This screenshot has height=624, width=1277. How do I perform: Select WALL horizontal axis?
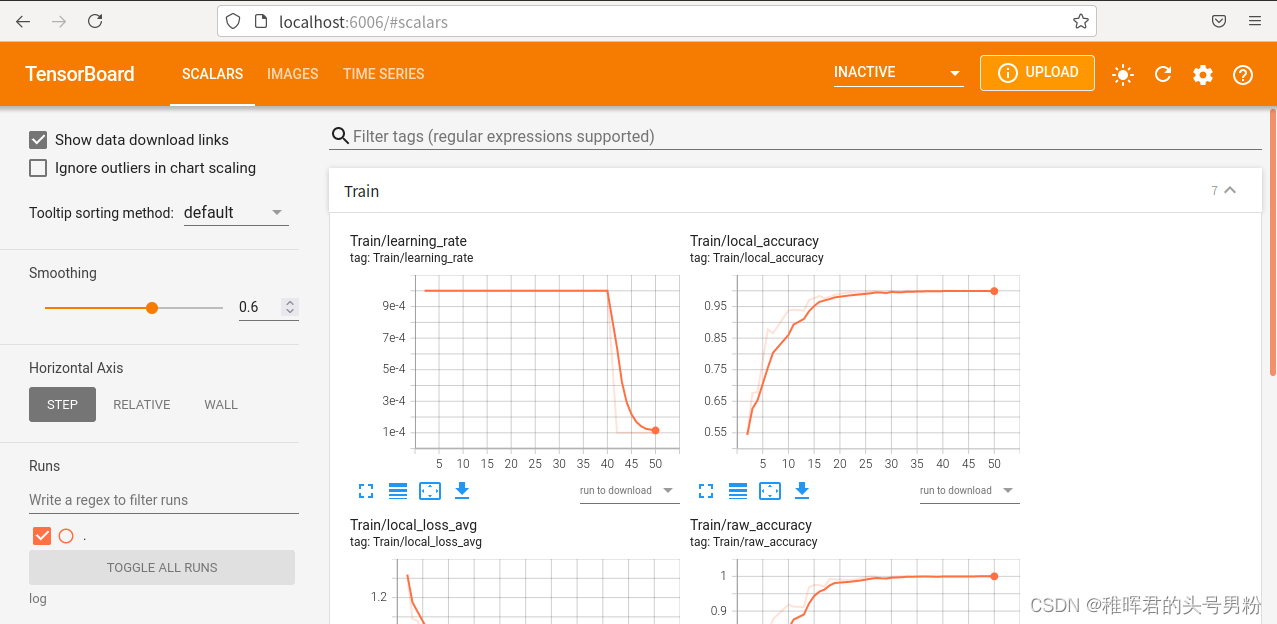click(221, 405)
